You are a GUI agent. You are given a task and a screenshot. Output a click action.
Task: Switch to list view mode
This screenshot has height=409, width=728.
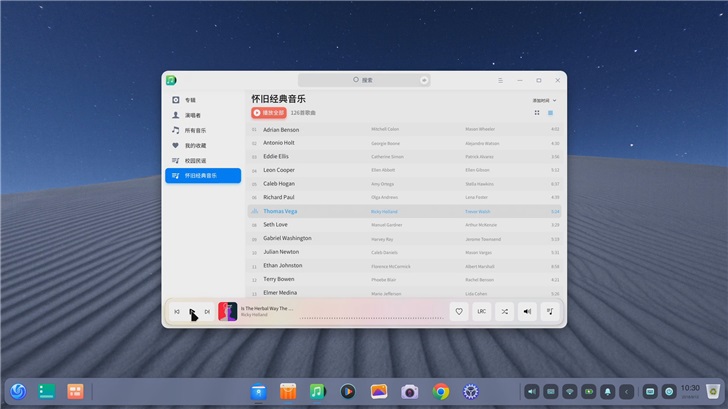point(551,113)
